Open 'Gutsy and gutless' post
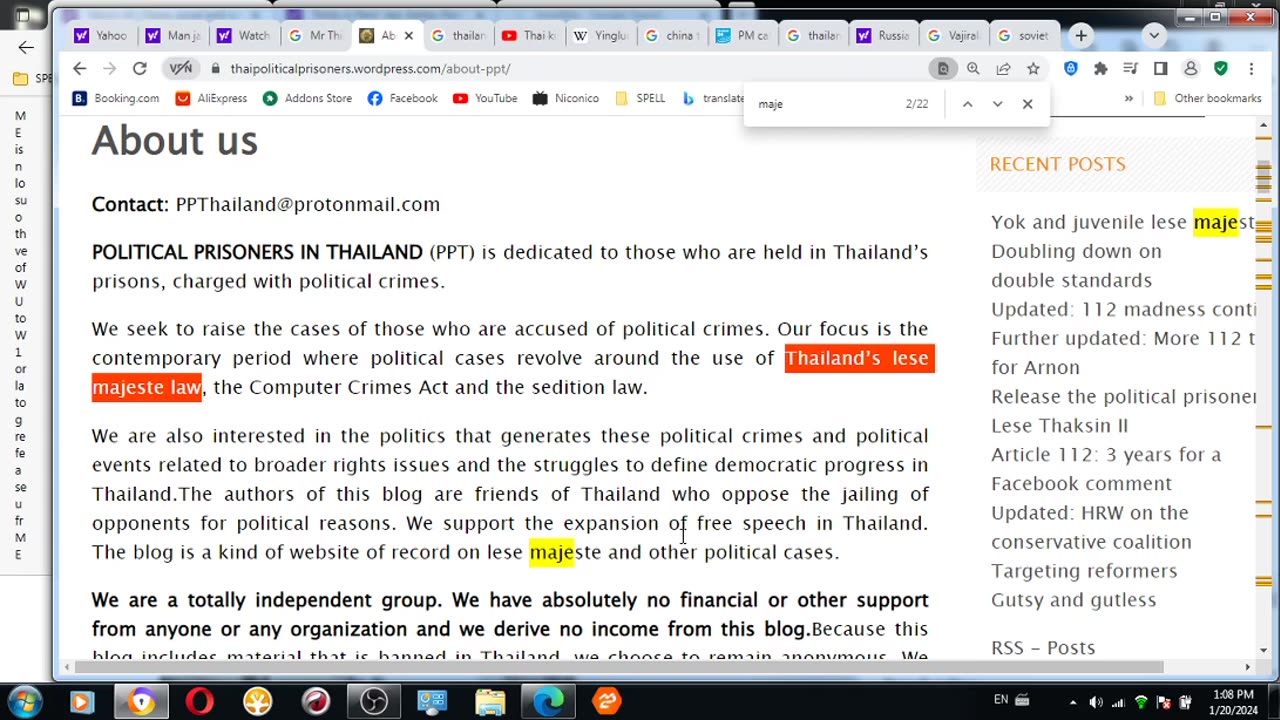The image size is (1280, 720). click(x=1073, y=600)
